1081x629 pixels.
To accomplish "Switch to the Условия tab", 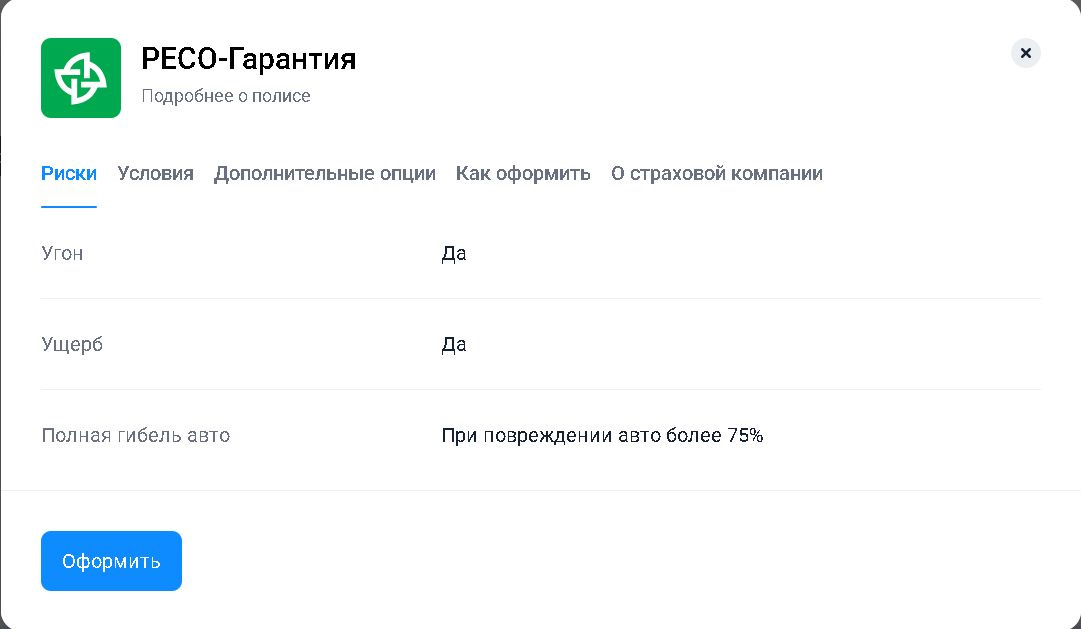I will (x=155, y=174).
